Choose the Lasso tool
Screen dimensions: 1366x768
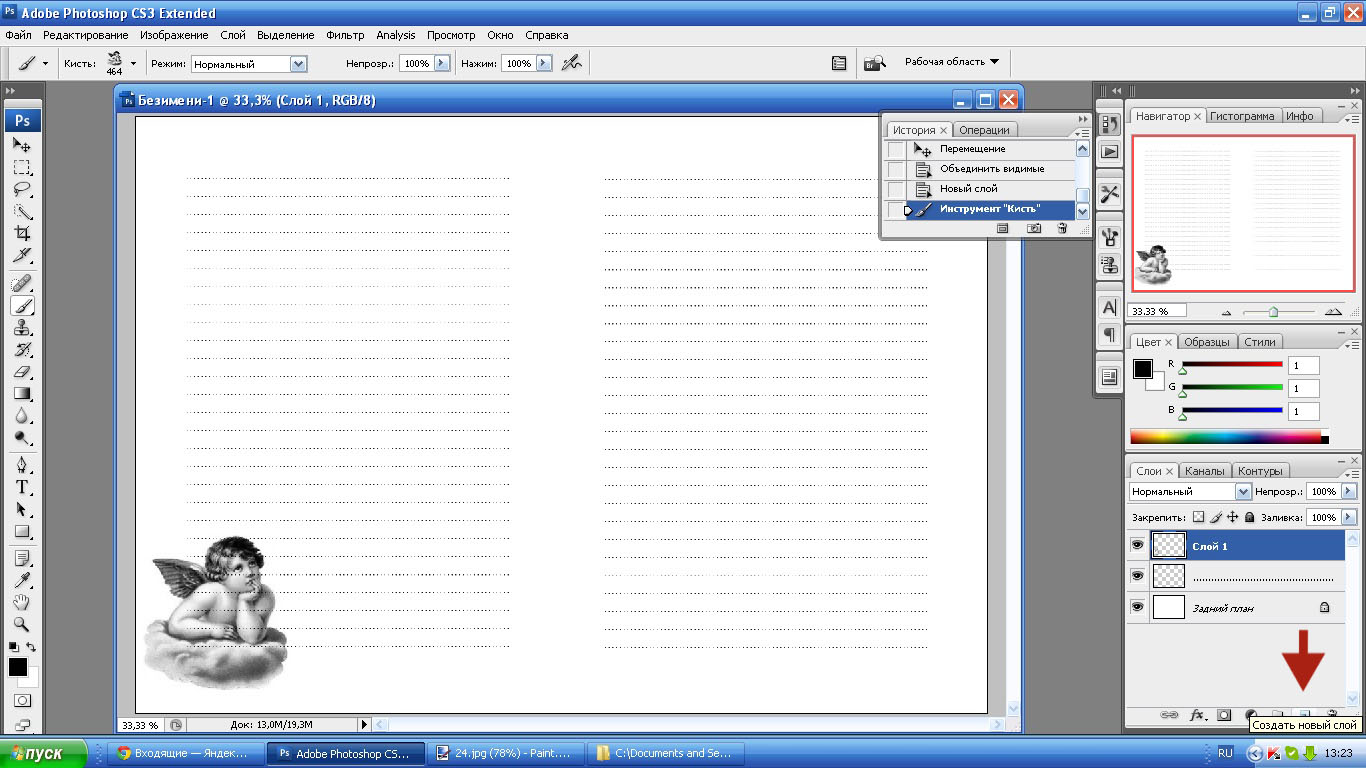[x=22, y=189]
